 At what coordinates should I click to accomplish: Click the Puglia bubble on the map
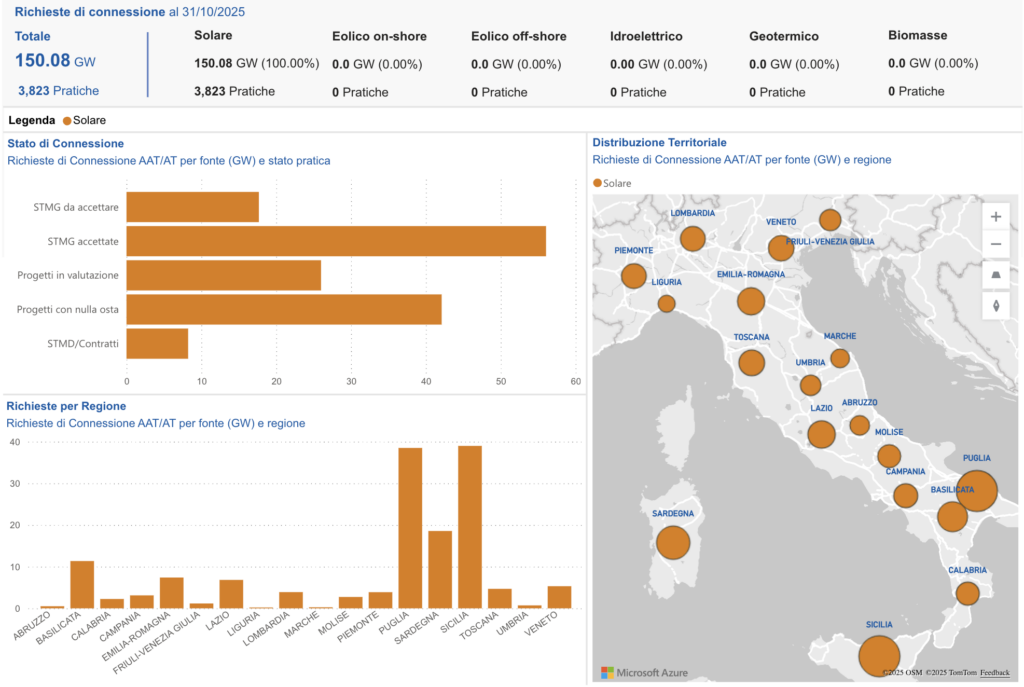pyautogui.click(x=977, y=490)
